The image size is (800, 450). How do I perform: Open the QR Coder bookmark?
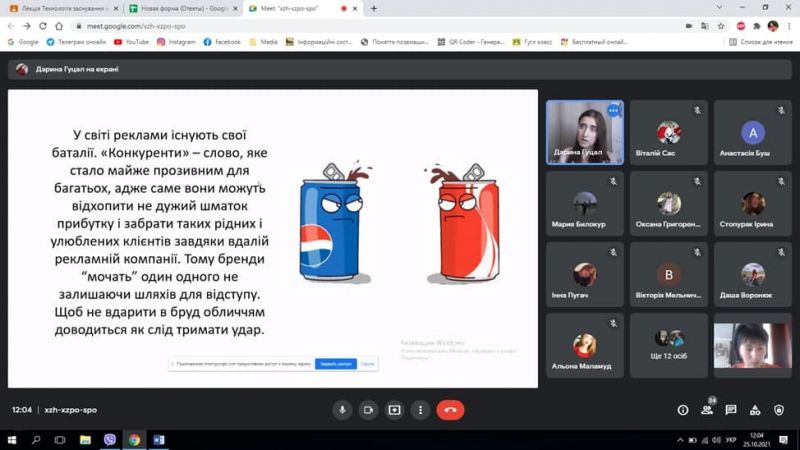pyautogui.click(x=471, y=42)
